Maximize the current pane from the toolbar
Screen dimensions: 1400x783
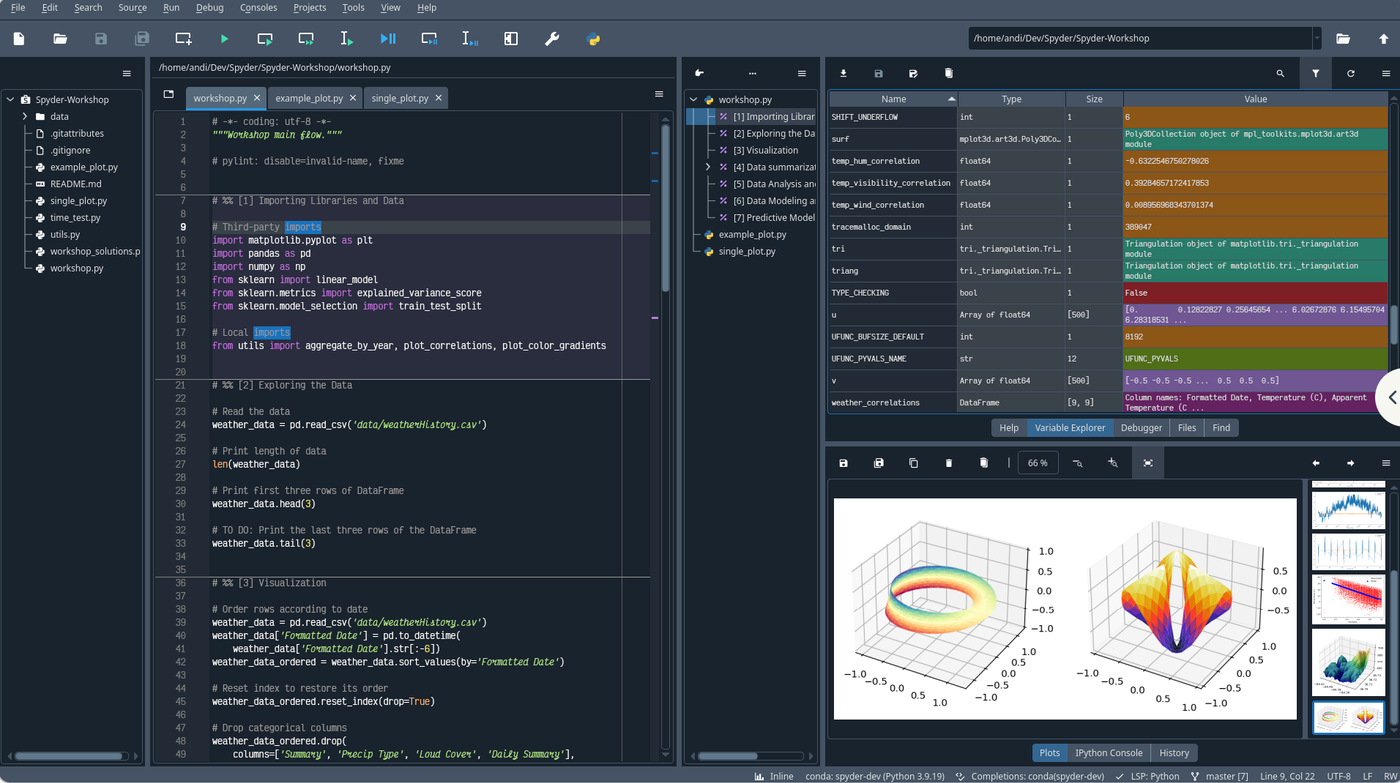click(511, 39)
